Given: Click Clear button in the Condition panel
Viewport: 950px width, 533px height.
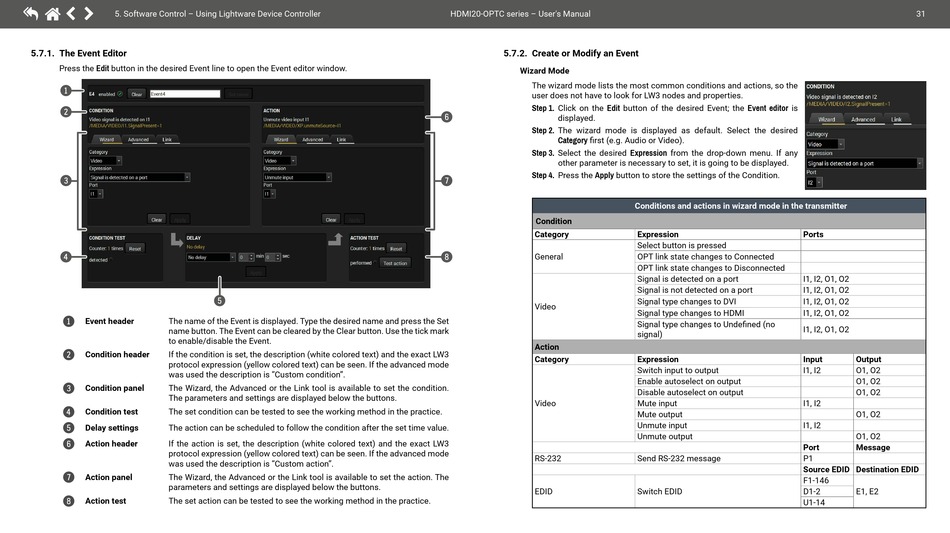Looking at the screenshot, I should [x=156, y=219].
